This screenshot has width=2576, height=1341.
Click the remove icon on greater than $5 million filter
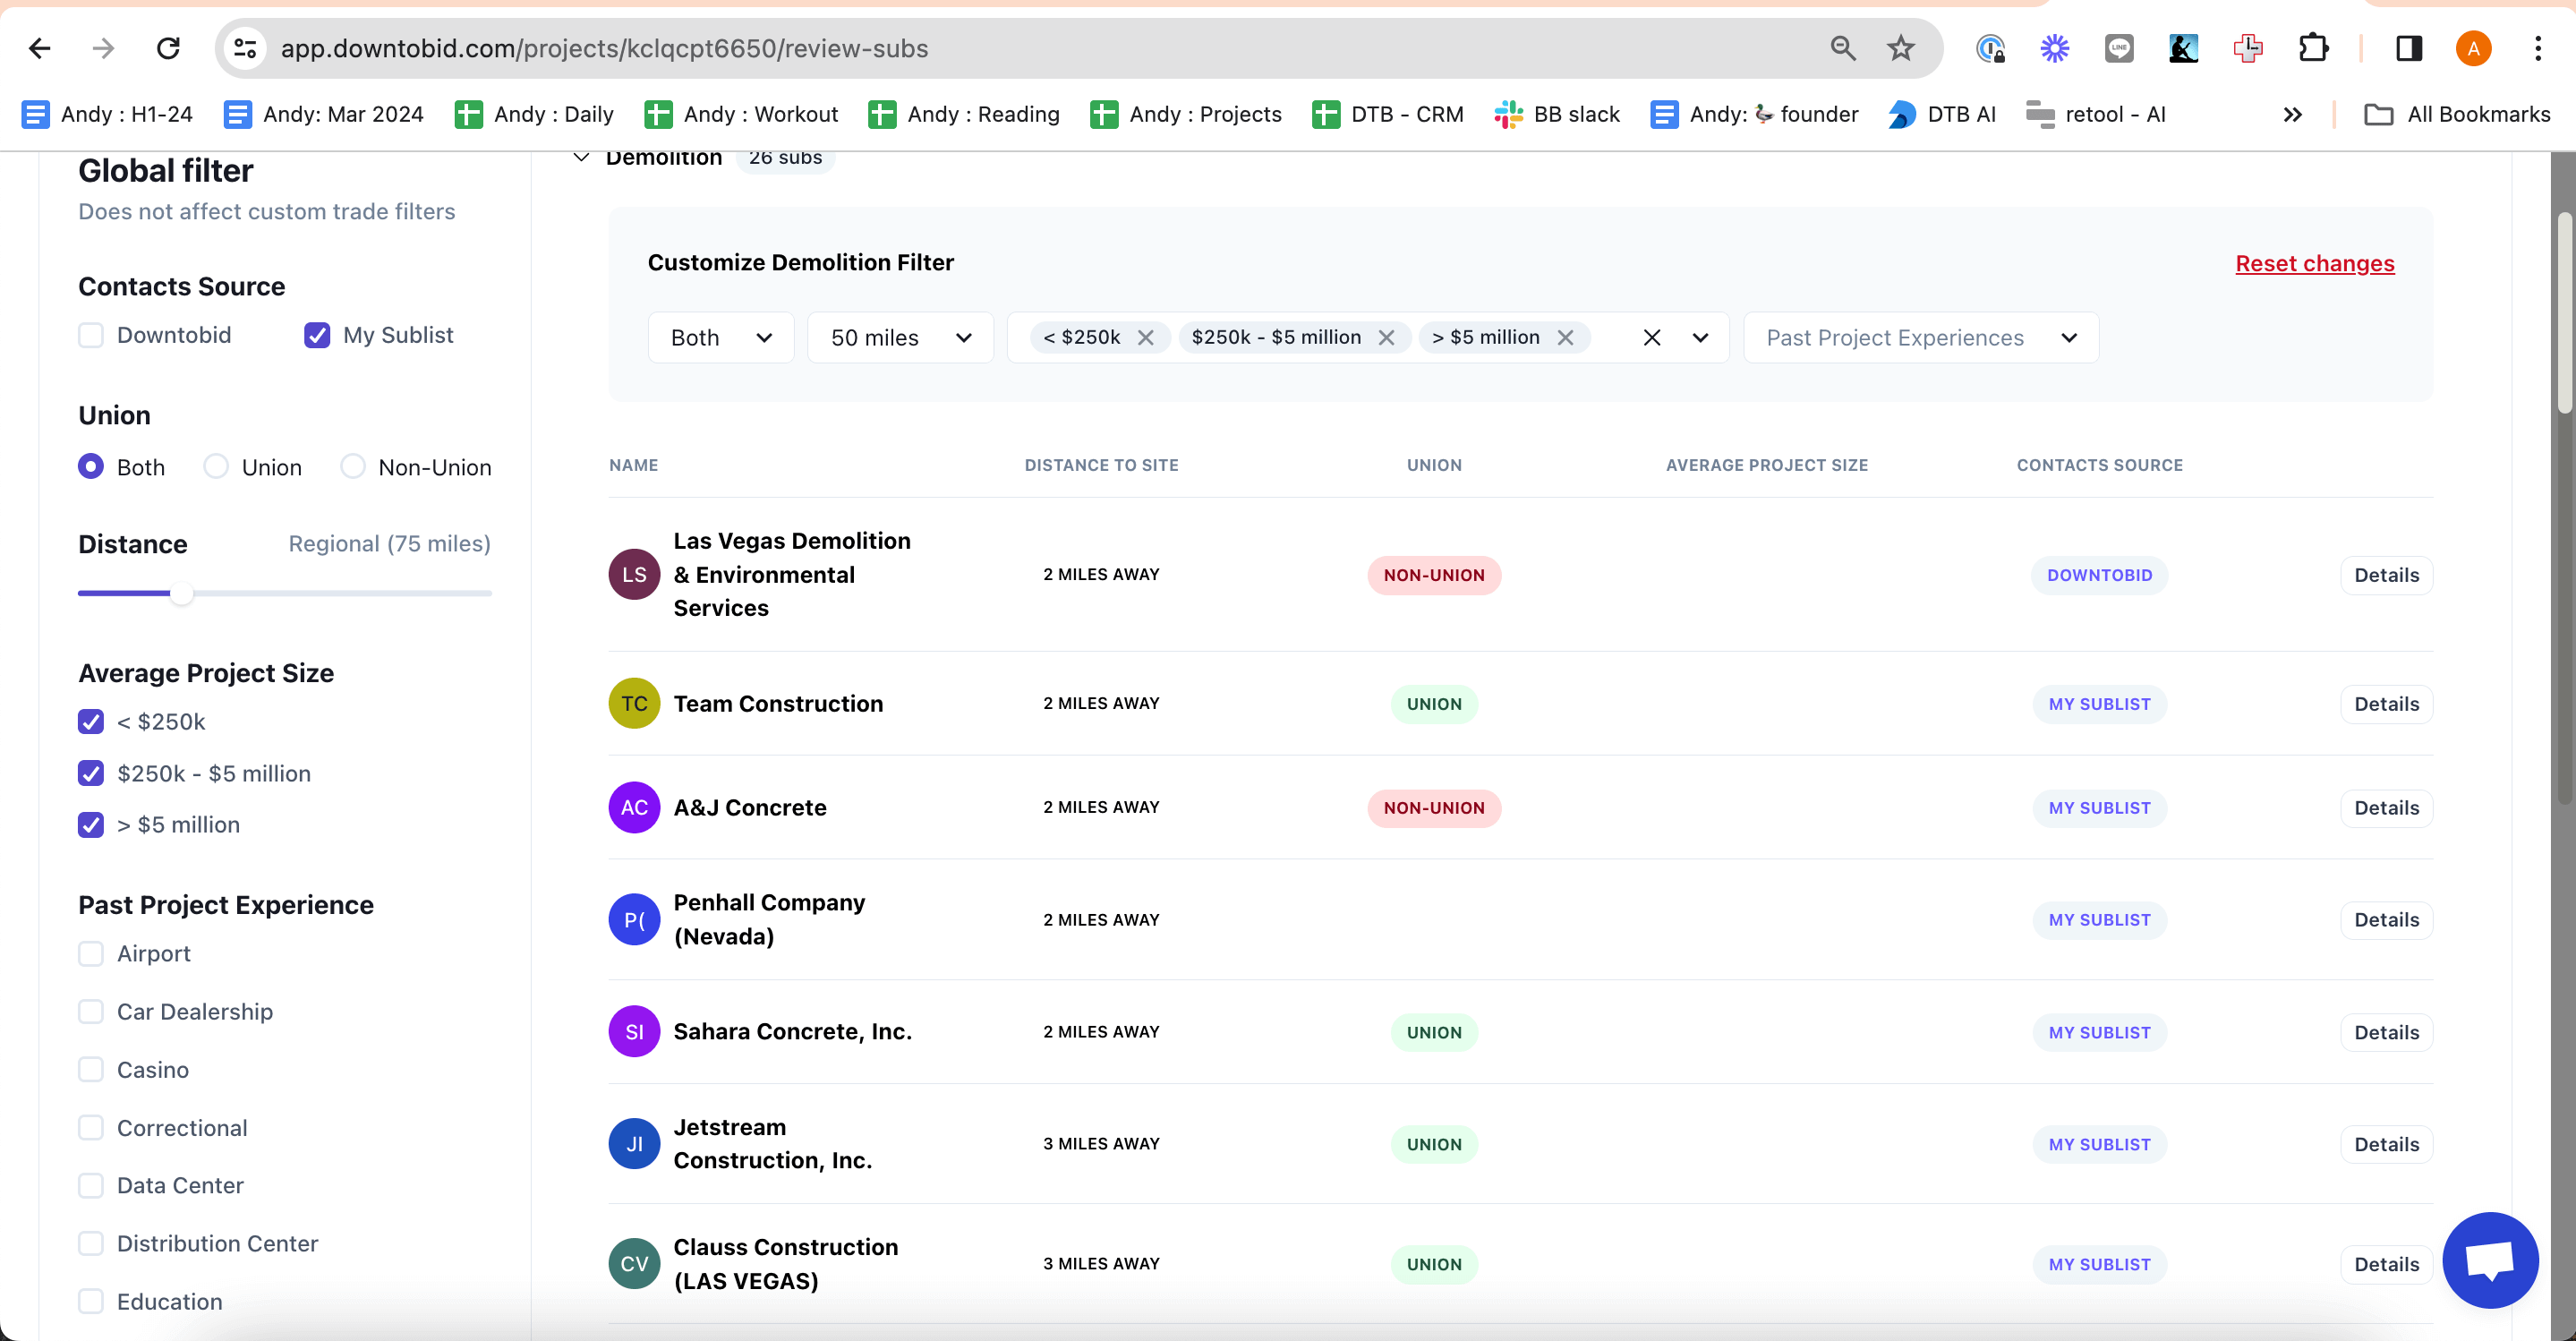click(x=1565, y=337)
